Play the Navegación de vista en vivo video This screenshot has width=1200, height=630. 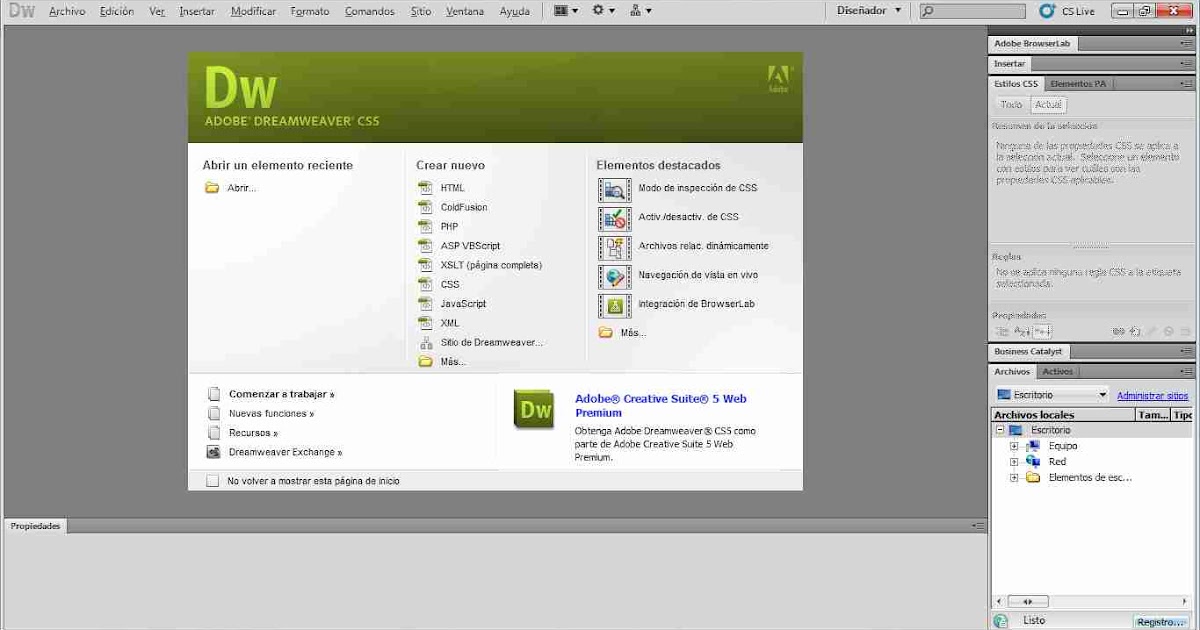click(x=615, y=275)
